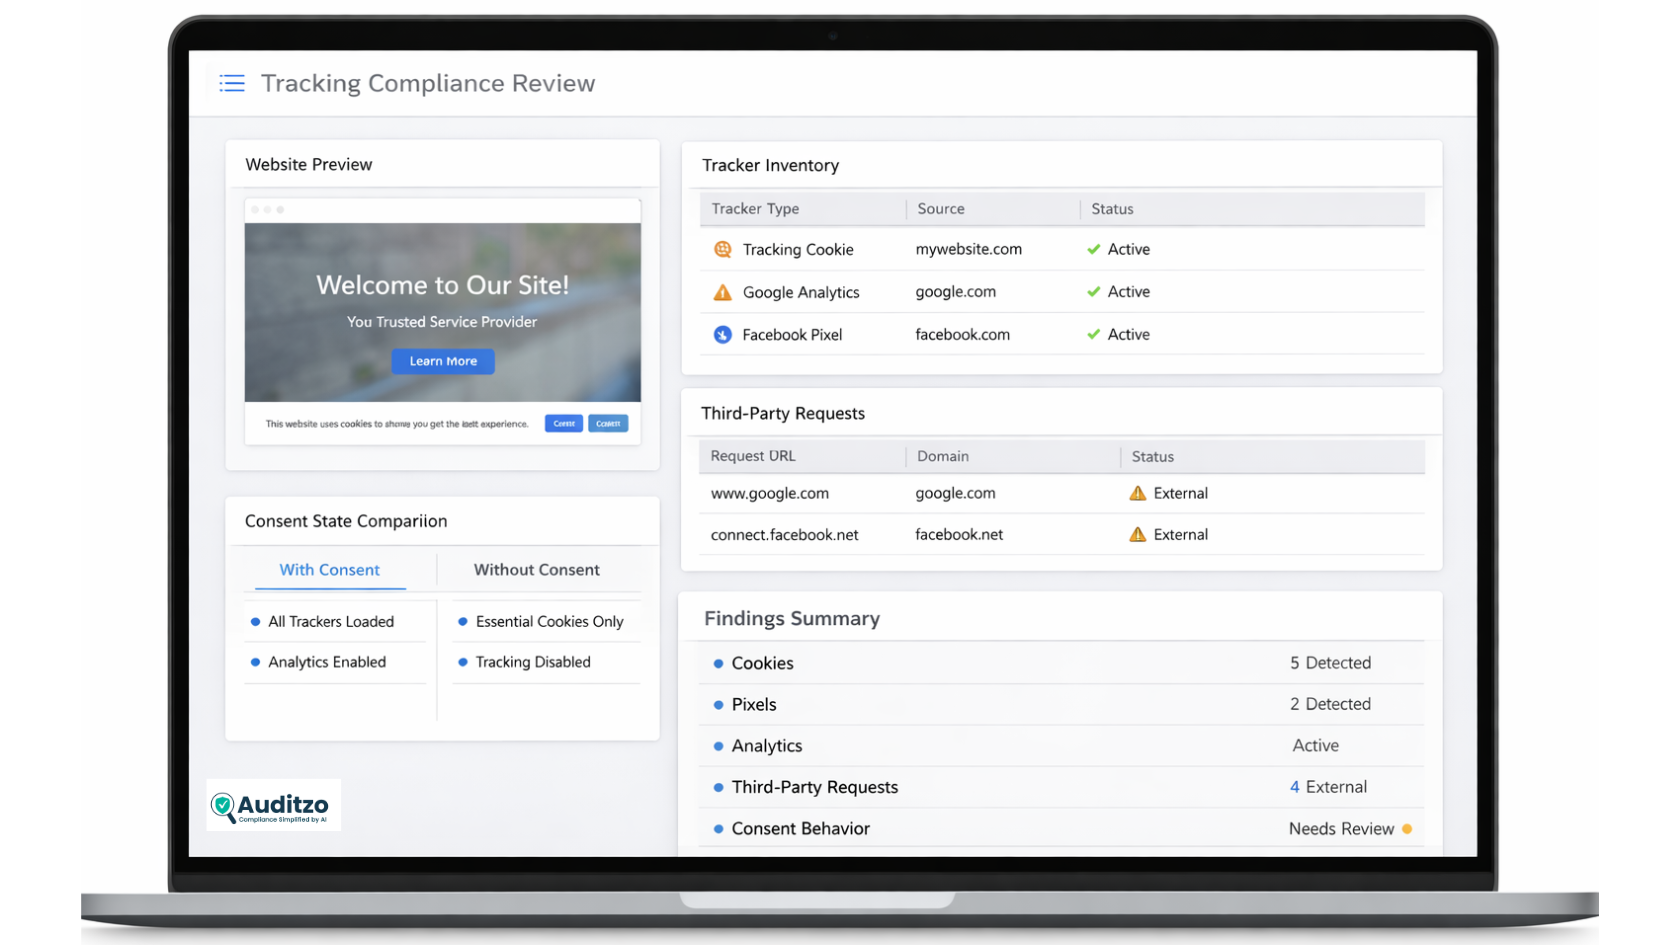Sort by the Status column header
1680x945 pixels.
(1112, 208)
